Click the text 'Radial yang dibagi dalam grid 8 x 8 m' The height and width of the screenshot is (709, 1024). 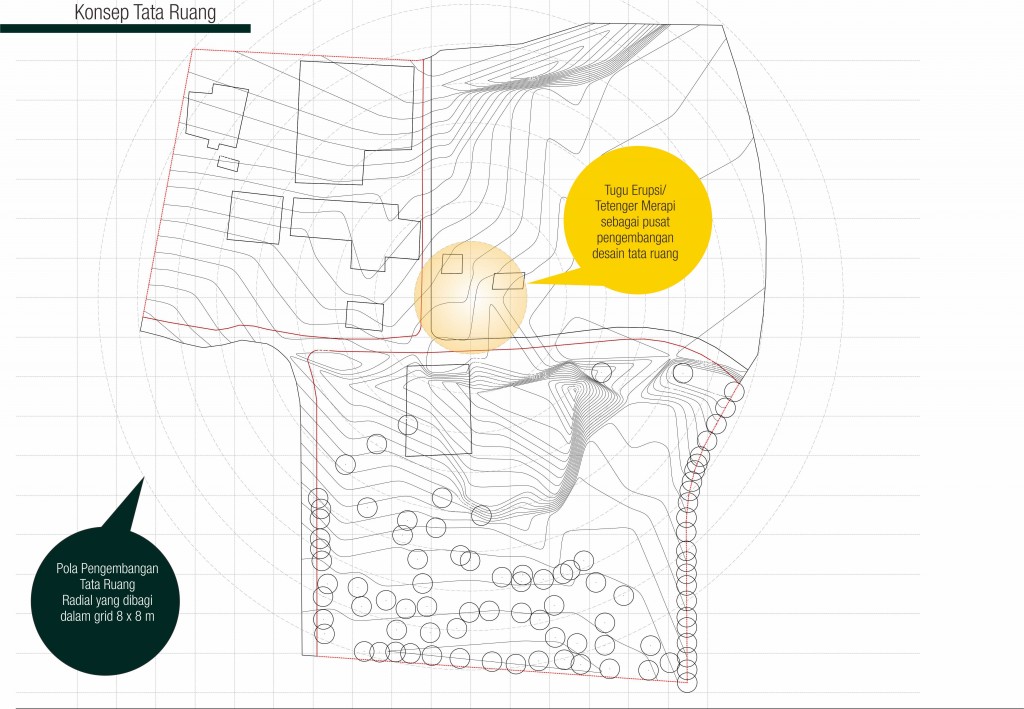click(107, 608)
